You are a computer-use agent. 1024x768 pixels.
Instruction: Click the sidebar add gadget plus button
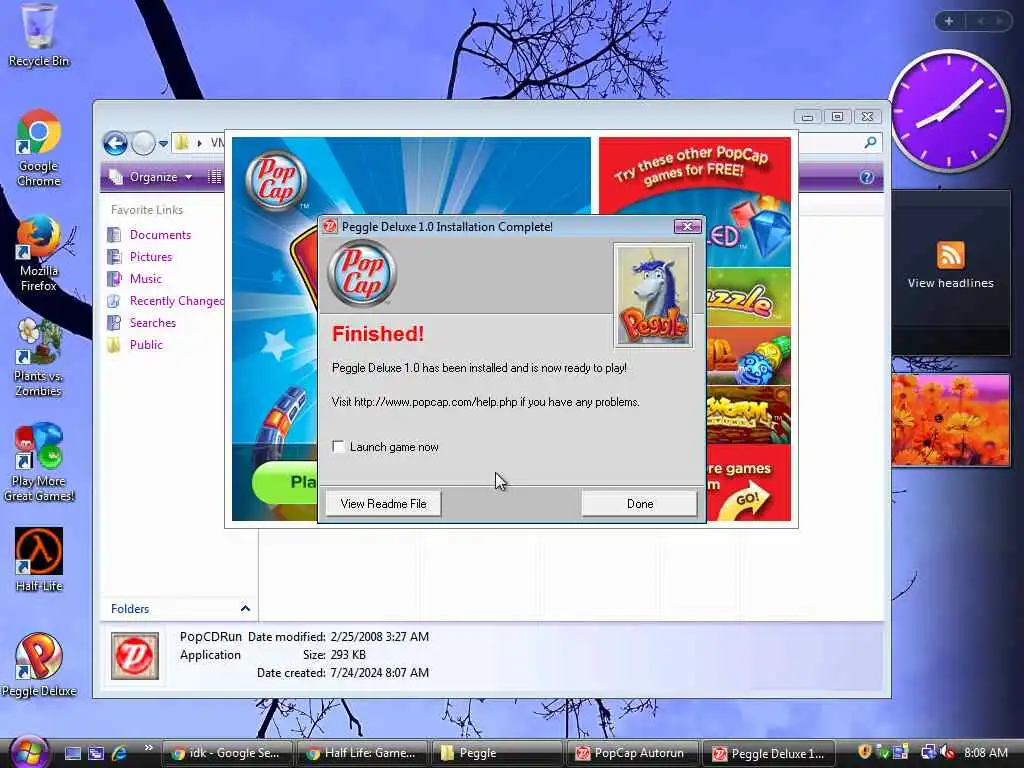pos(949,21)
